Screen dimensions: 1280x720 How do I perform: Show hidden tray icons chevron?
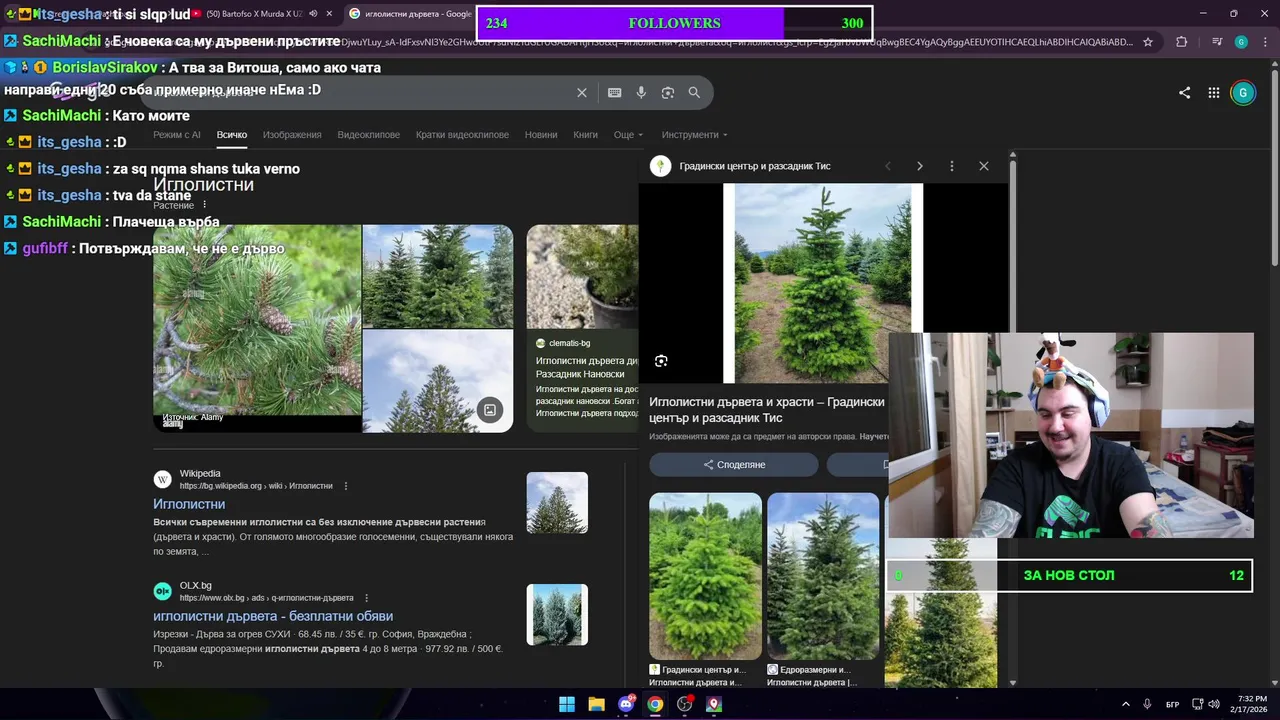click(1125, 704)
